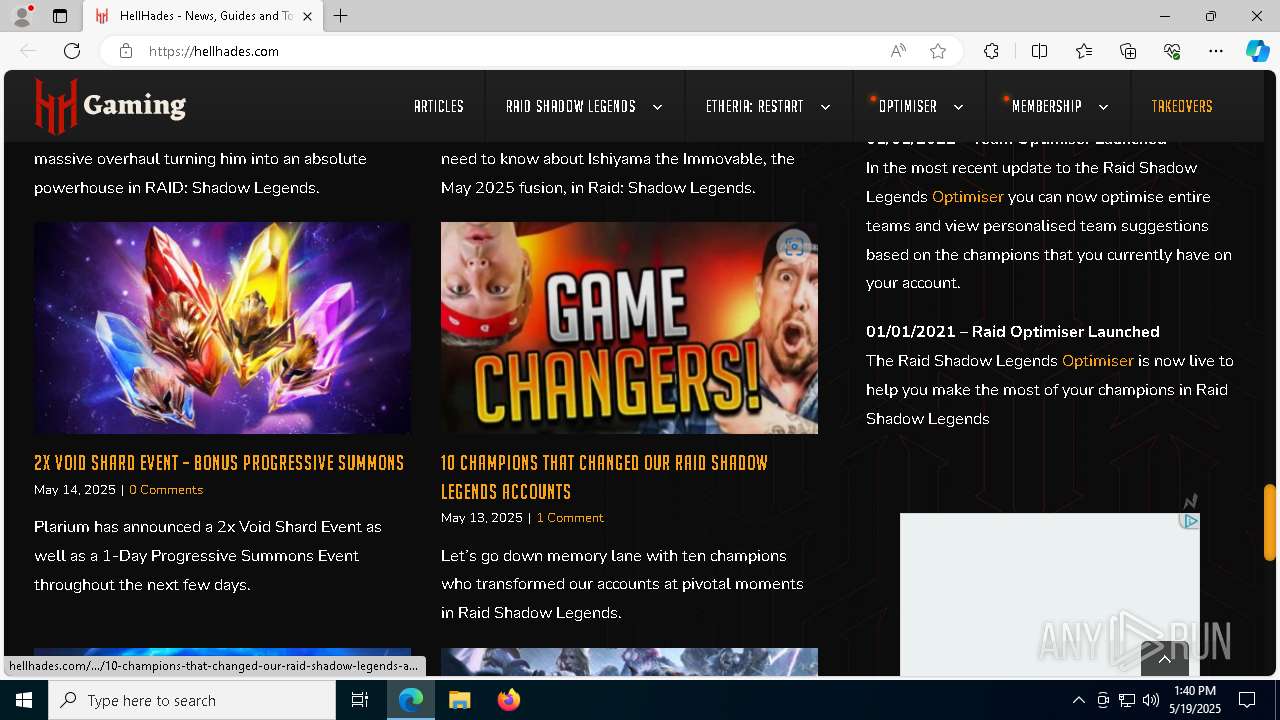Click the HH Gaming site logo

click(110, 105)
